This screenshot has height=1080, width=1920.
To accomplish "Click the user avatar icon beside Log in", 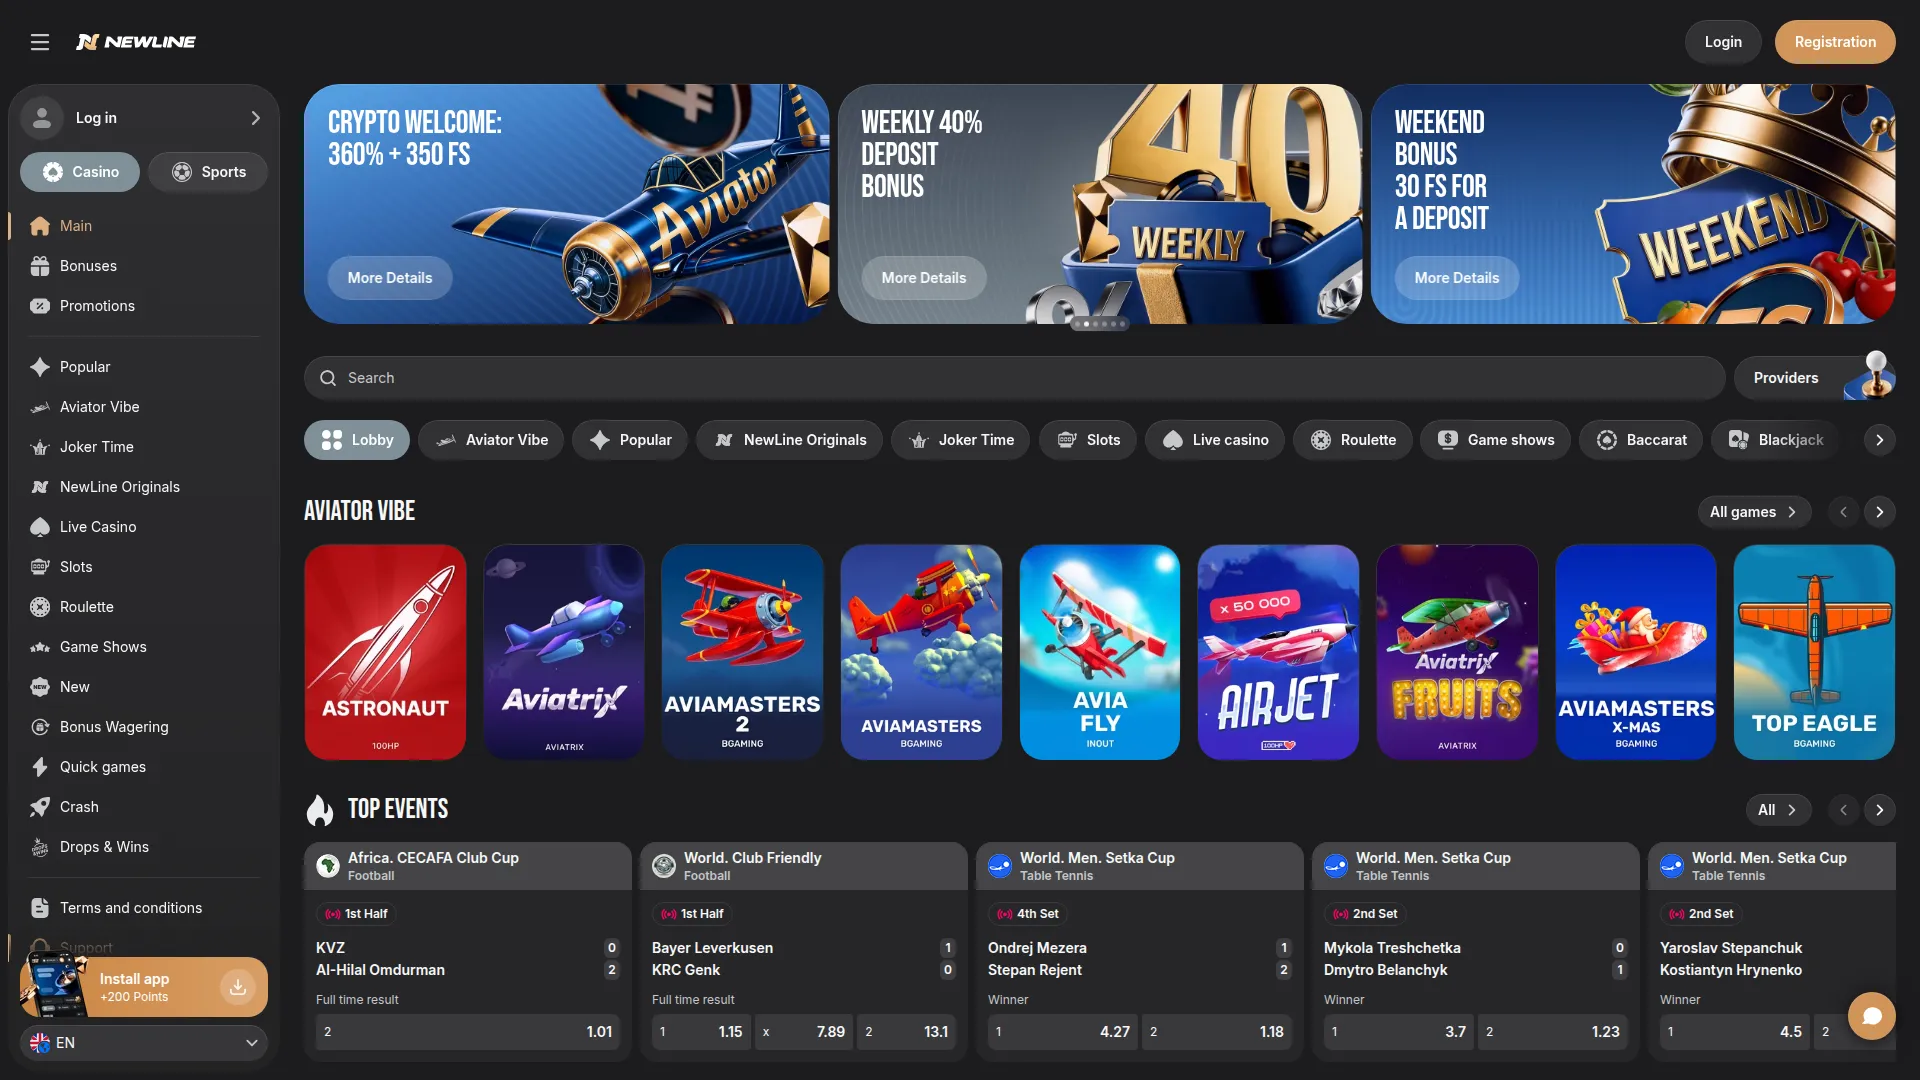I will 42,118.
